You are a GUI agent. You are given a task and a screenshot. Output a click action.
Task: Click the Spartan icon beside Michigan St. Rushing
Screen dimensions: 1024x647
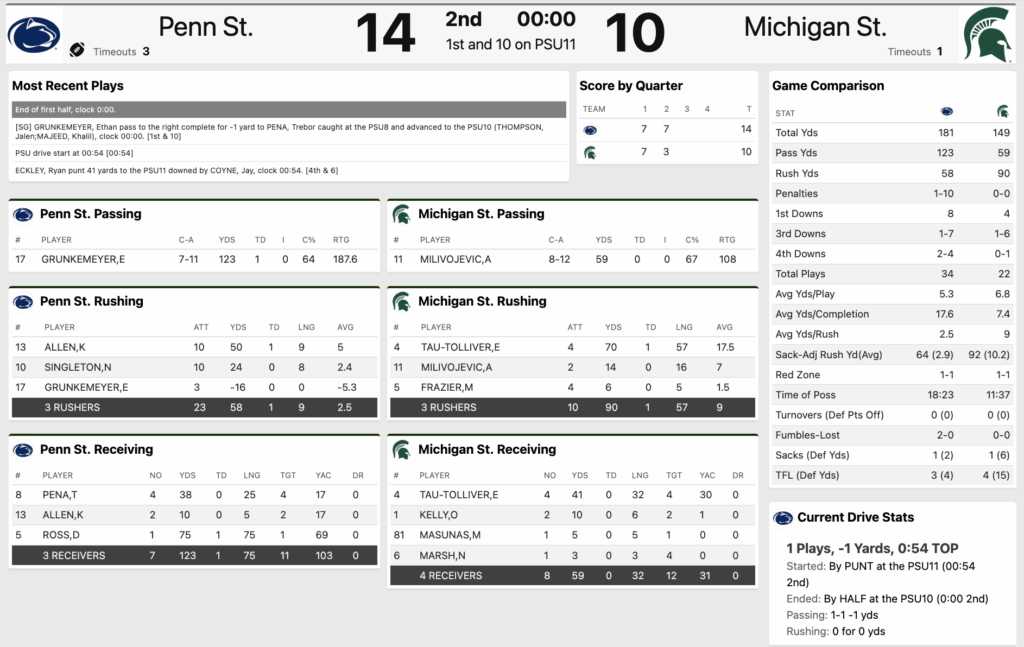(x=401, y=301)
